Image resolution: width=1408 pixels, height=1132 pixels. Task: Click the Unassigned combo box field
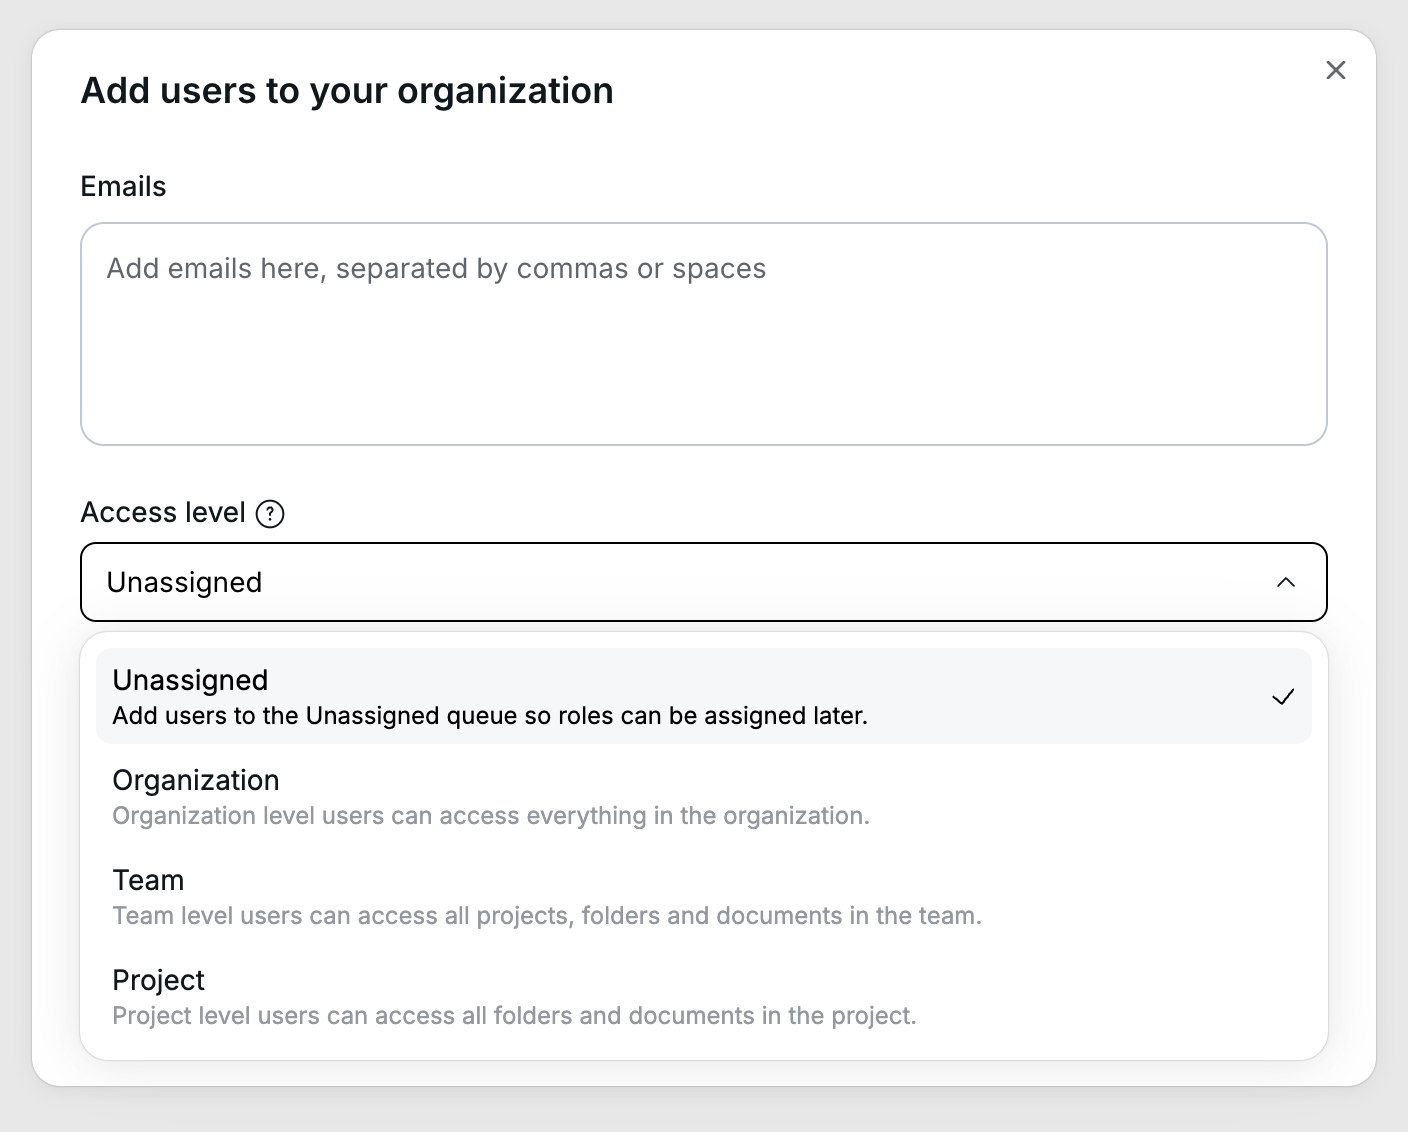(x=704, y=582)
